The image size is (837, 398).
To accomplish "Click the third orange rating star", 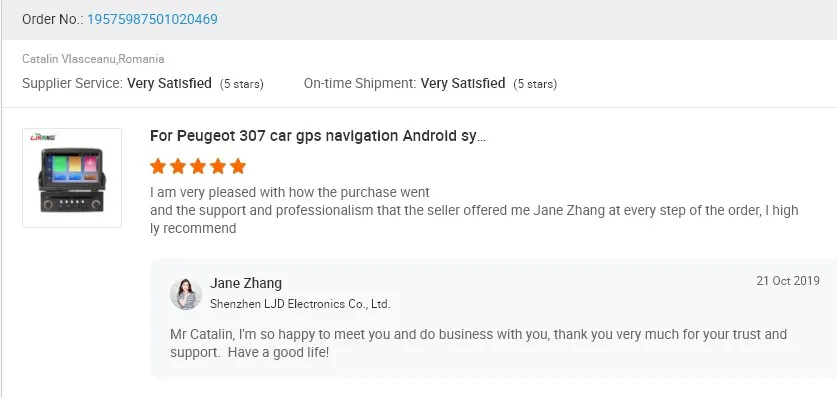I will click(198, 166).
